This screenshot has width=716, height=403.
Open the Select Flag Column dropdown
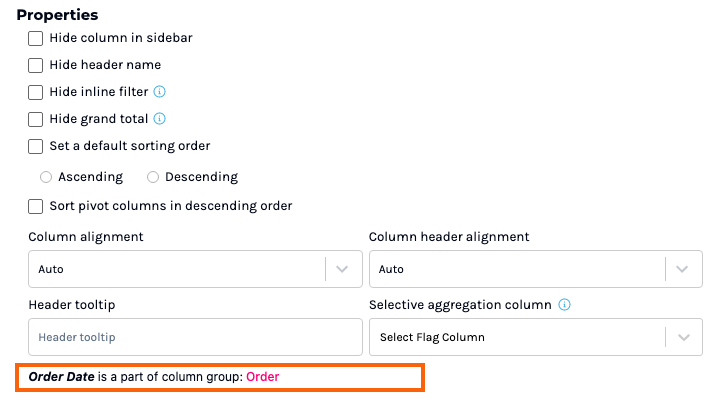[682, 337]
